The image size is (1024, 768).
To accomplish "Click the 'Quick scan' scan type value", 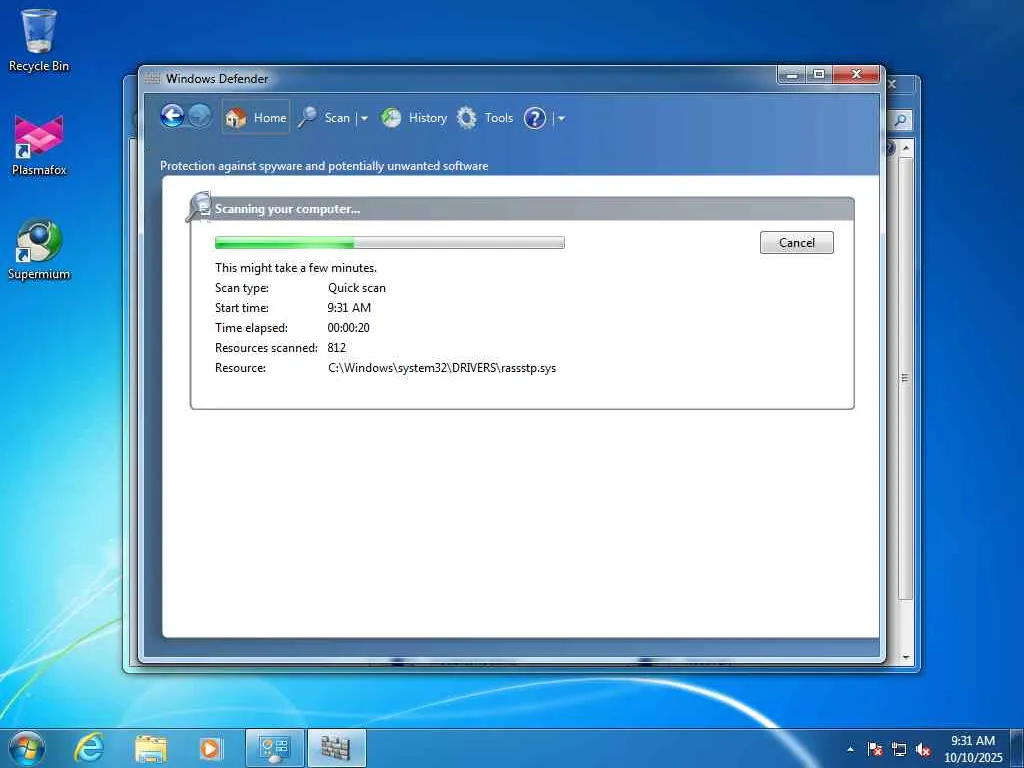I will click(x=357, y=288).
